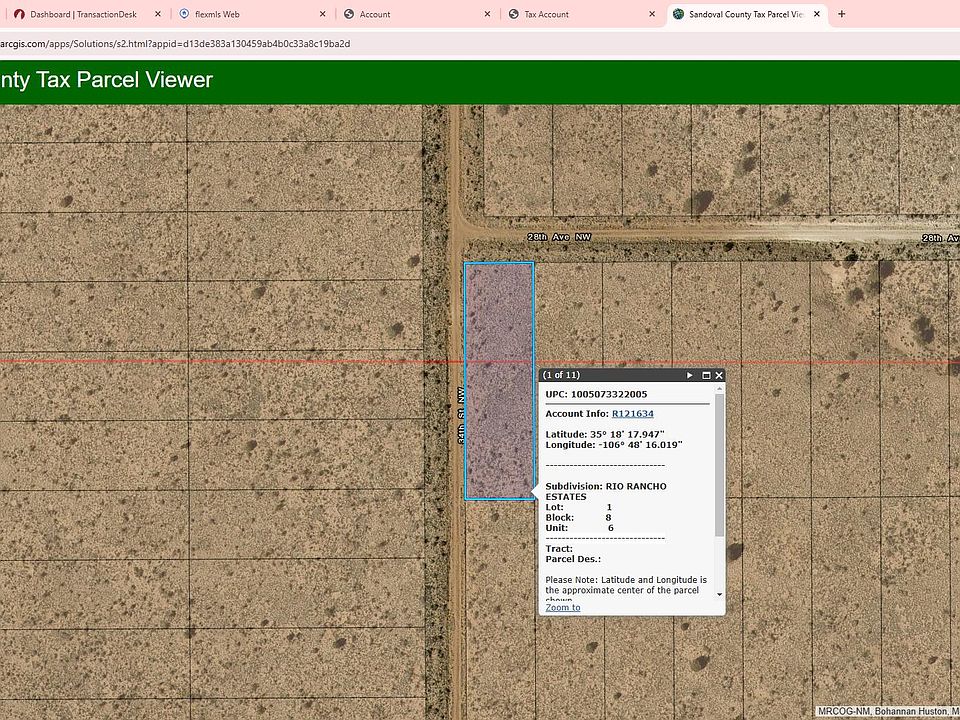Close the Dashboard TransactionDesk tab
The height and width of the screenshot is (720, 960).
158,14
